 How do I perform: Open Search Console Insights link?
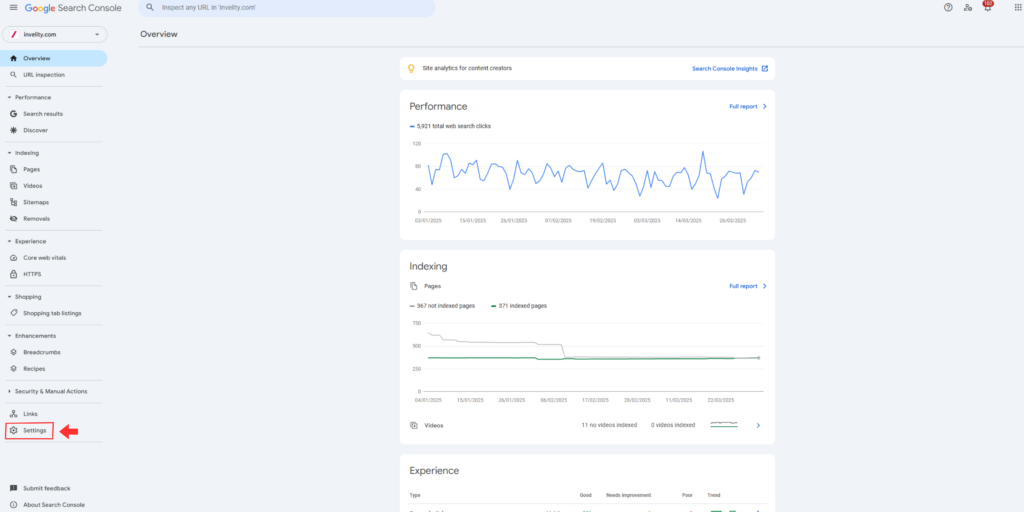pyautogui.click(x=730, y=68)
